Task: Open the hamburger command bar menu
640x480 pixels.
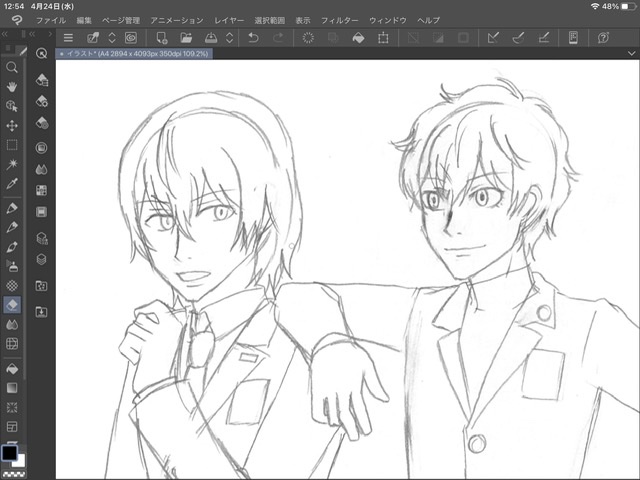Action: pyautogui.click(x=68, y=38)
